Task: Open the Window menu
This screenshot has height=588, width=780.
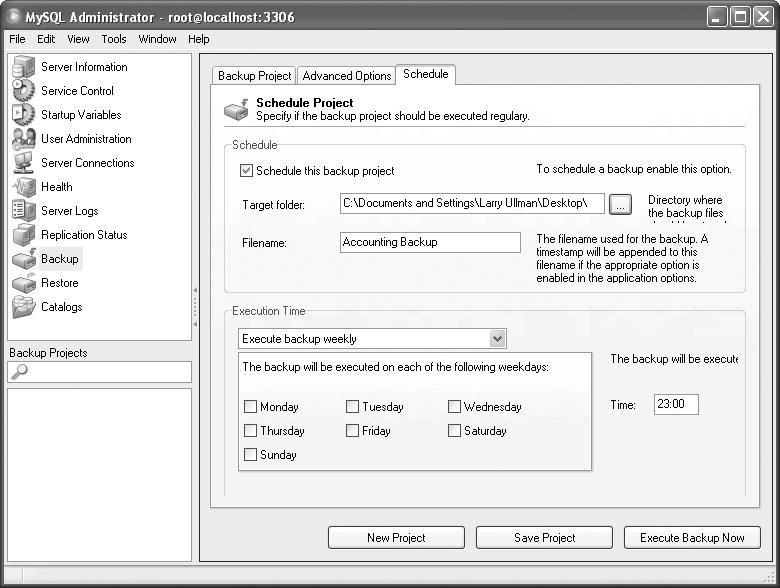Action: click(x=157, y=39)
